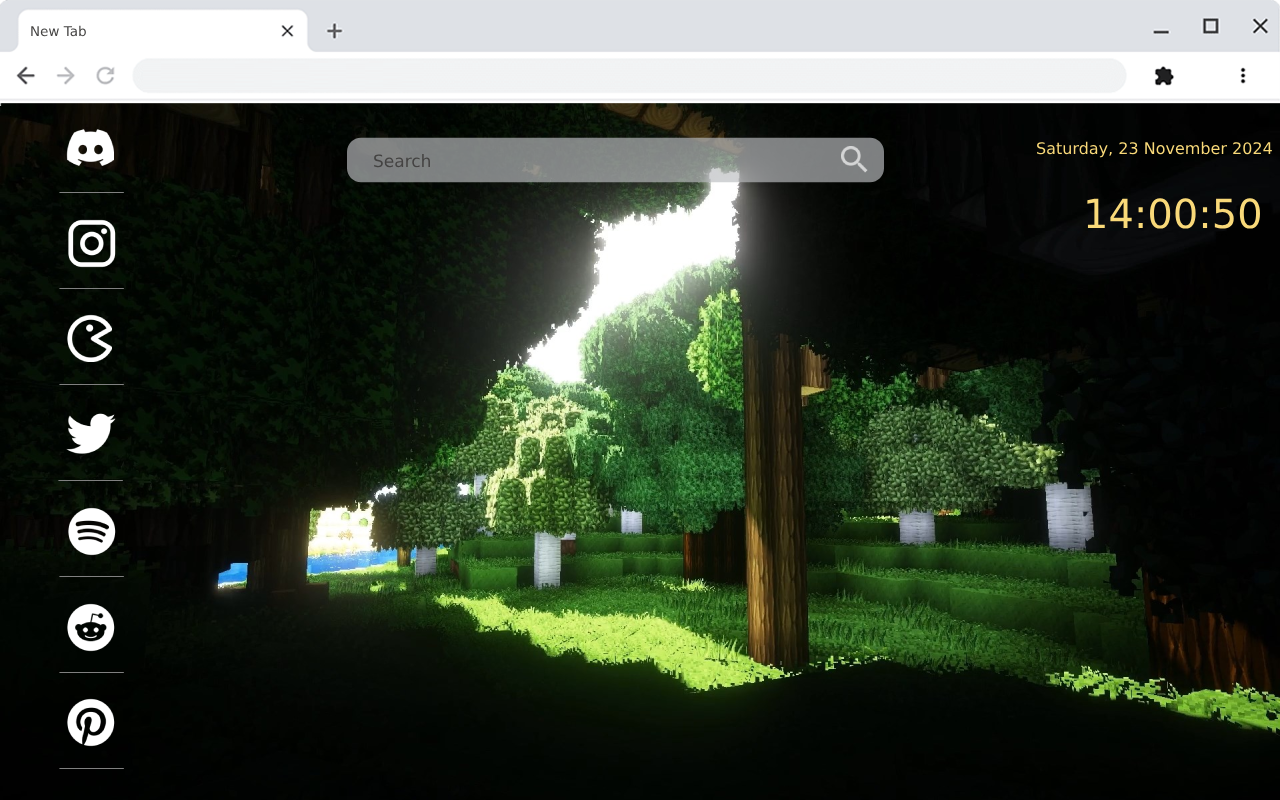
Task: Click the date Saturday, 23 November 2024
Action: point(1154,148)
